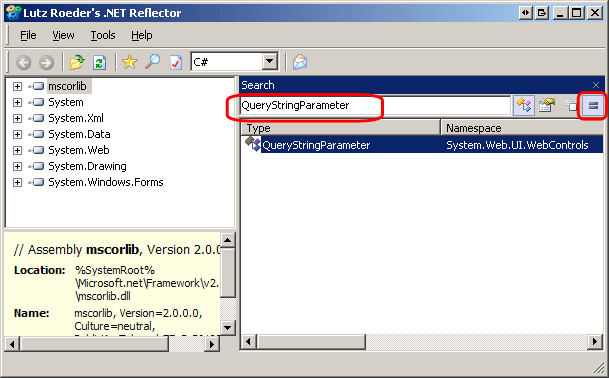Screen dimensions: 609x378
Task: Select QueryStringParameter result row
Action: click(x=422, y=145)
